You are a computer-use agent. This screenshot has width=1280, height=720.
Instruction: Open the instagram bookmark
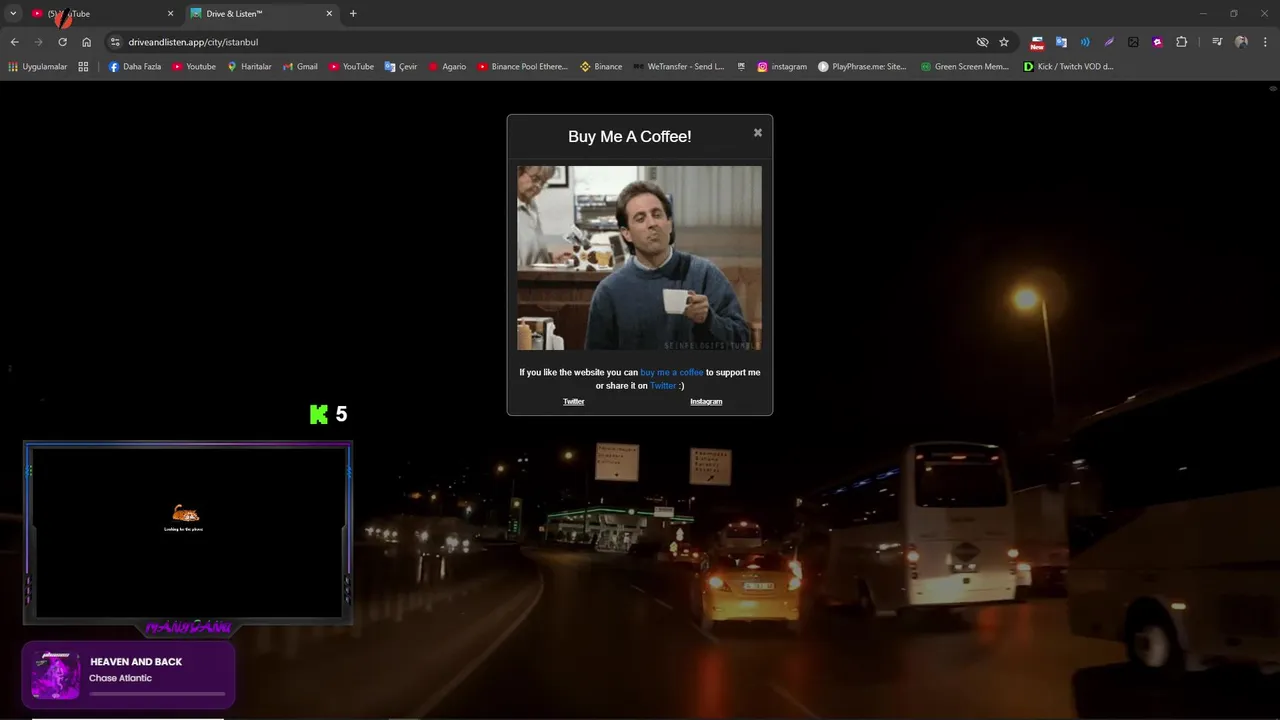pos(782,67)
